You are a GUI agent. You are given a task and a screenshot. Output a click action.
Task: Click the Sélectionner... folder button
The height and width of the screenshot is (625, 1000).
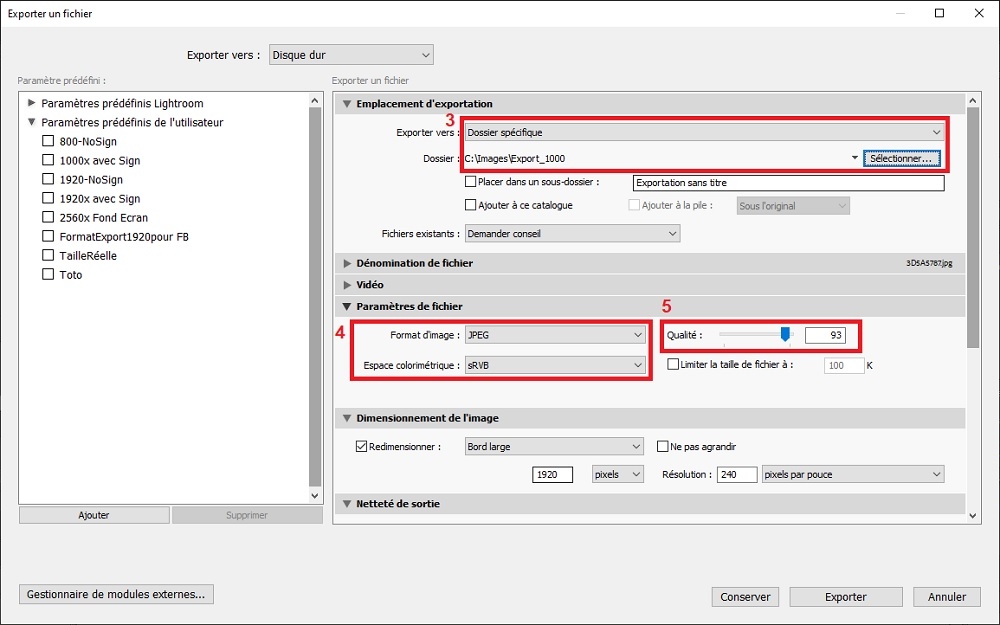tap(902, 158)
